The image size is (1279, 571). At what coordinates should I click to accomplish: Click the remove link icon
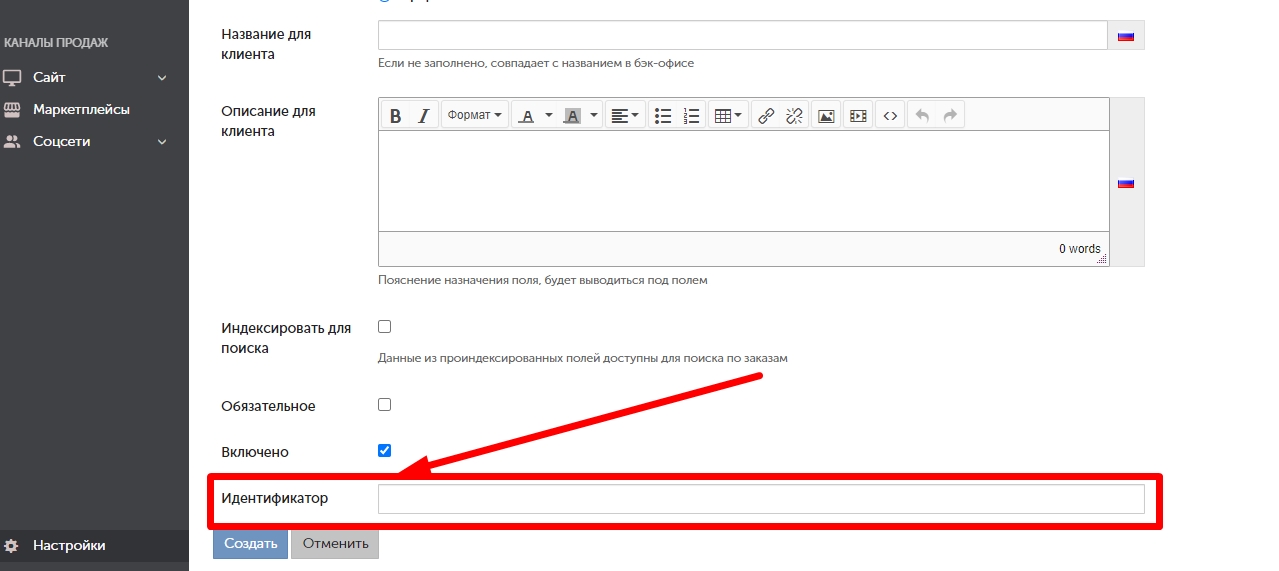[794, 116]
